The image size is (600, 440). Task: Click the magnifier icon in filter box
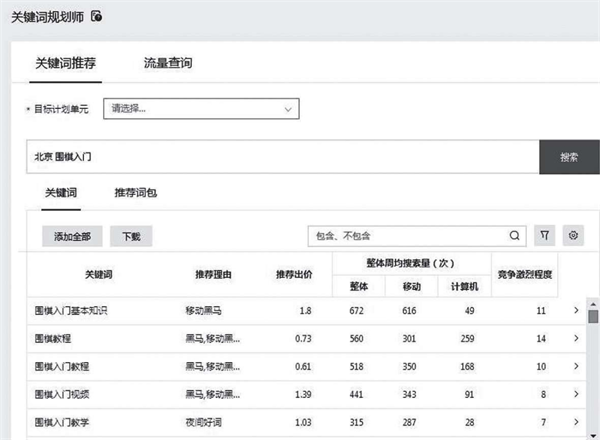click(x=514, y=236)
